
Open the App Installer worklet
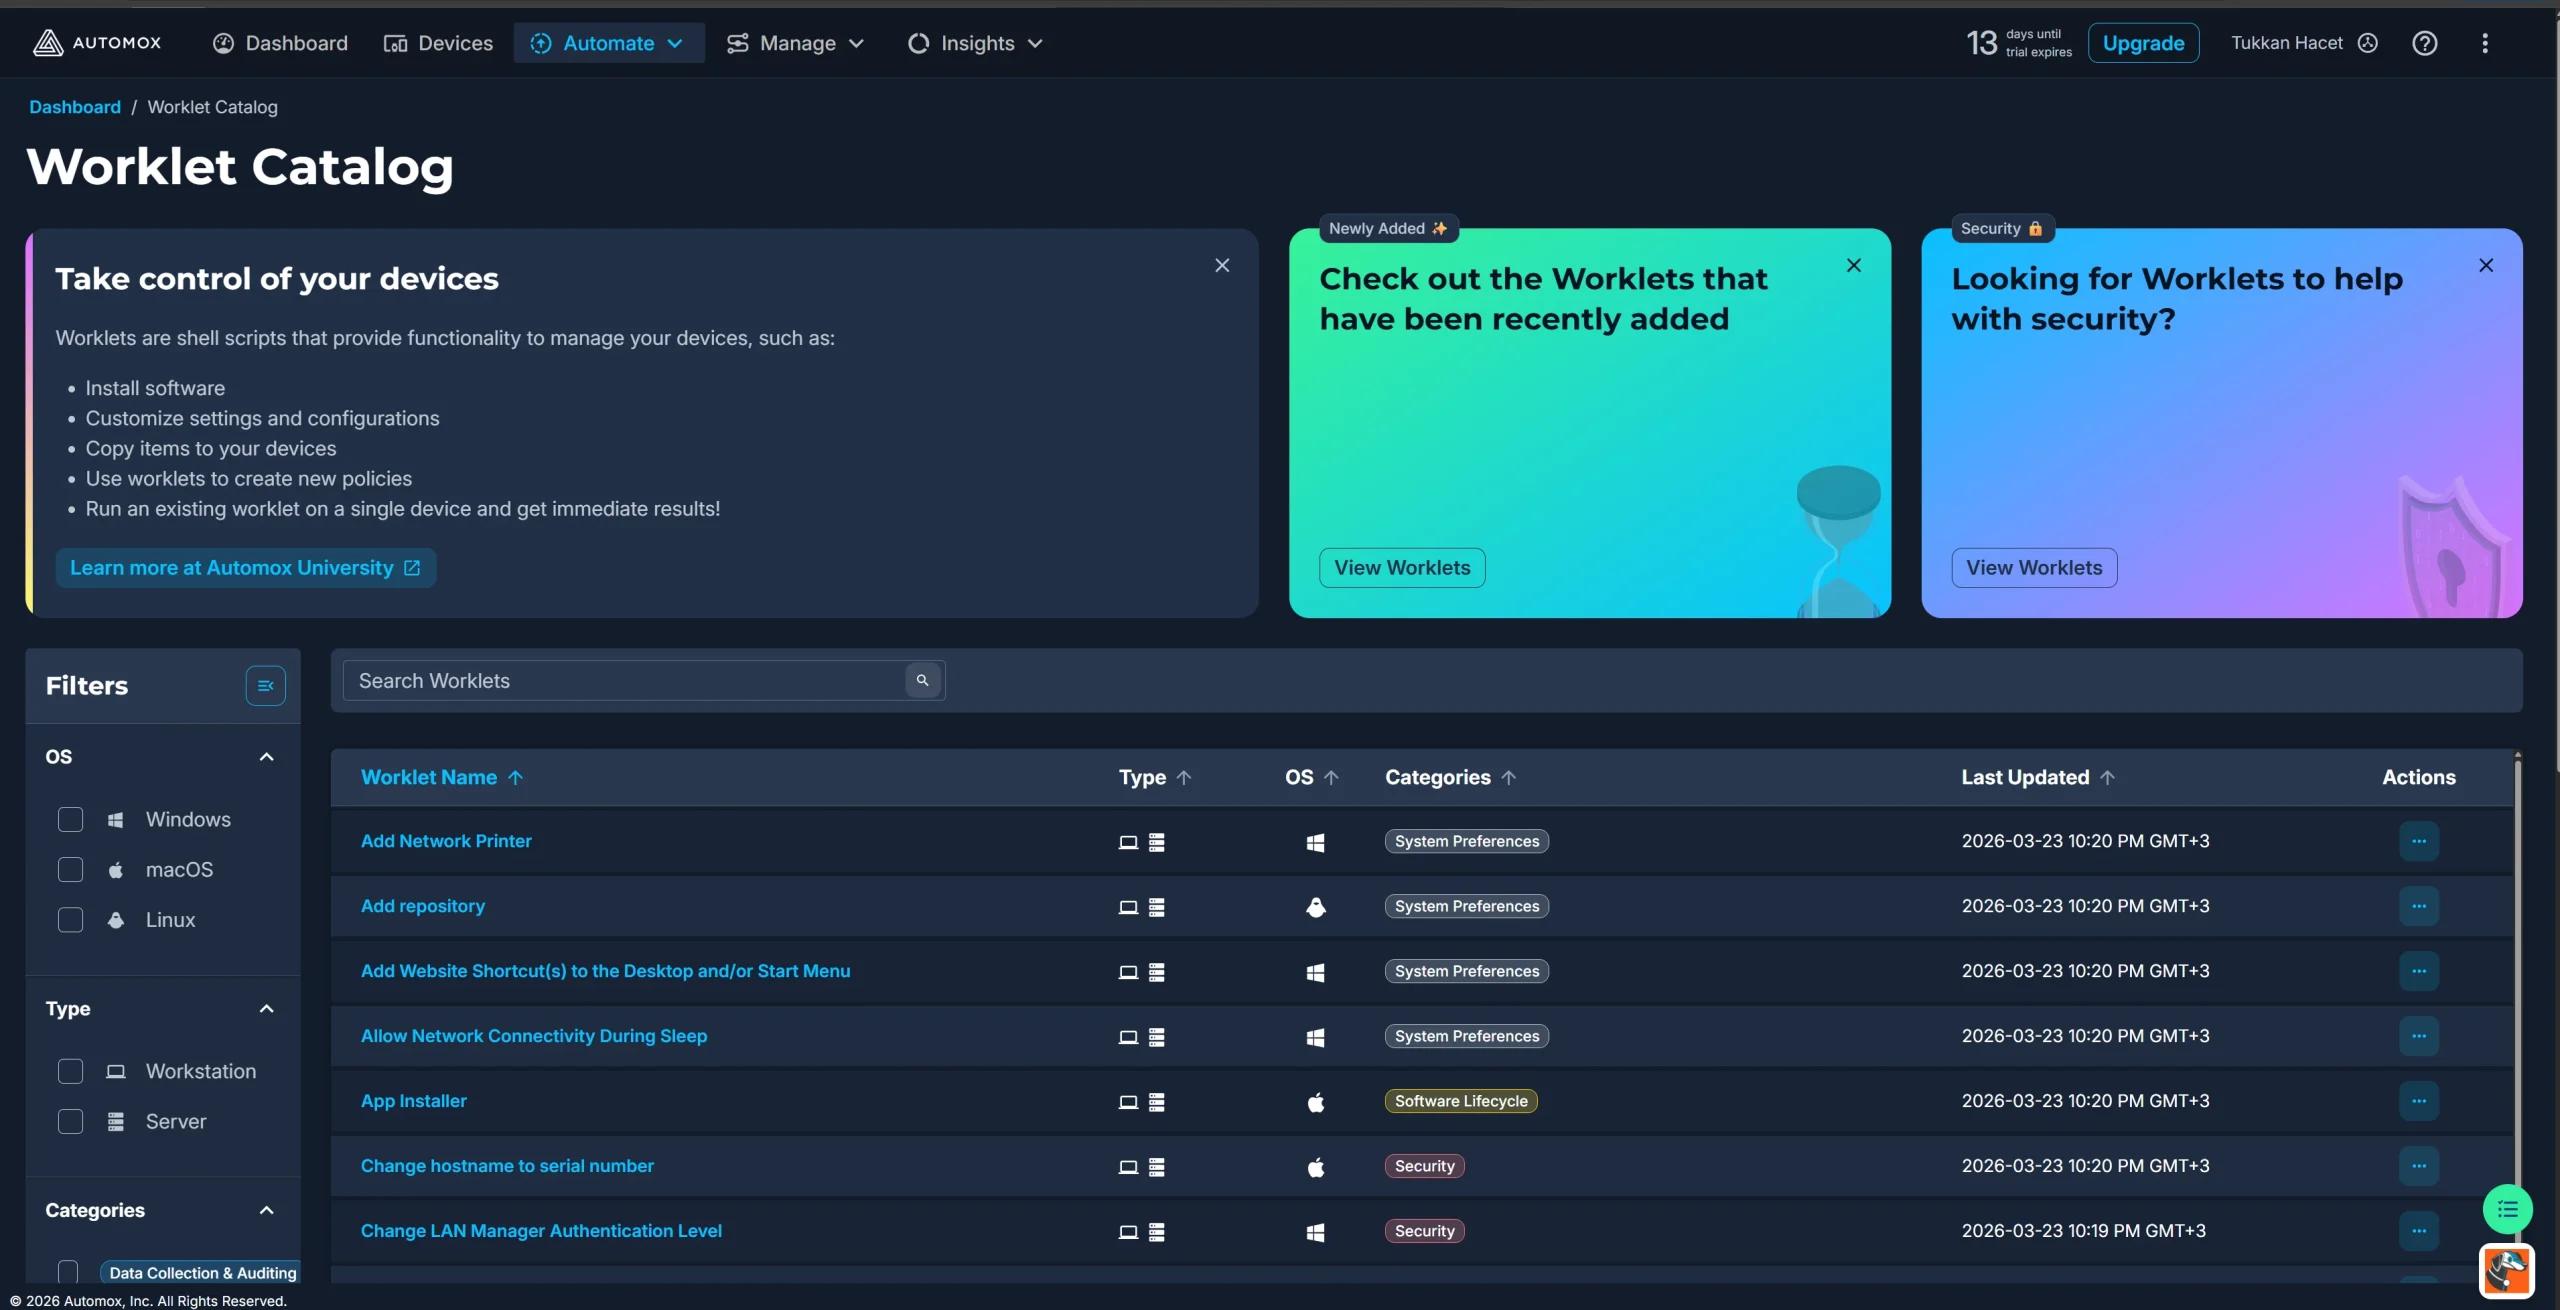(x=414, y=1101)
